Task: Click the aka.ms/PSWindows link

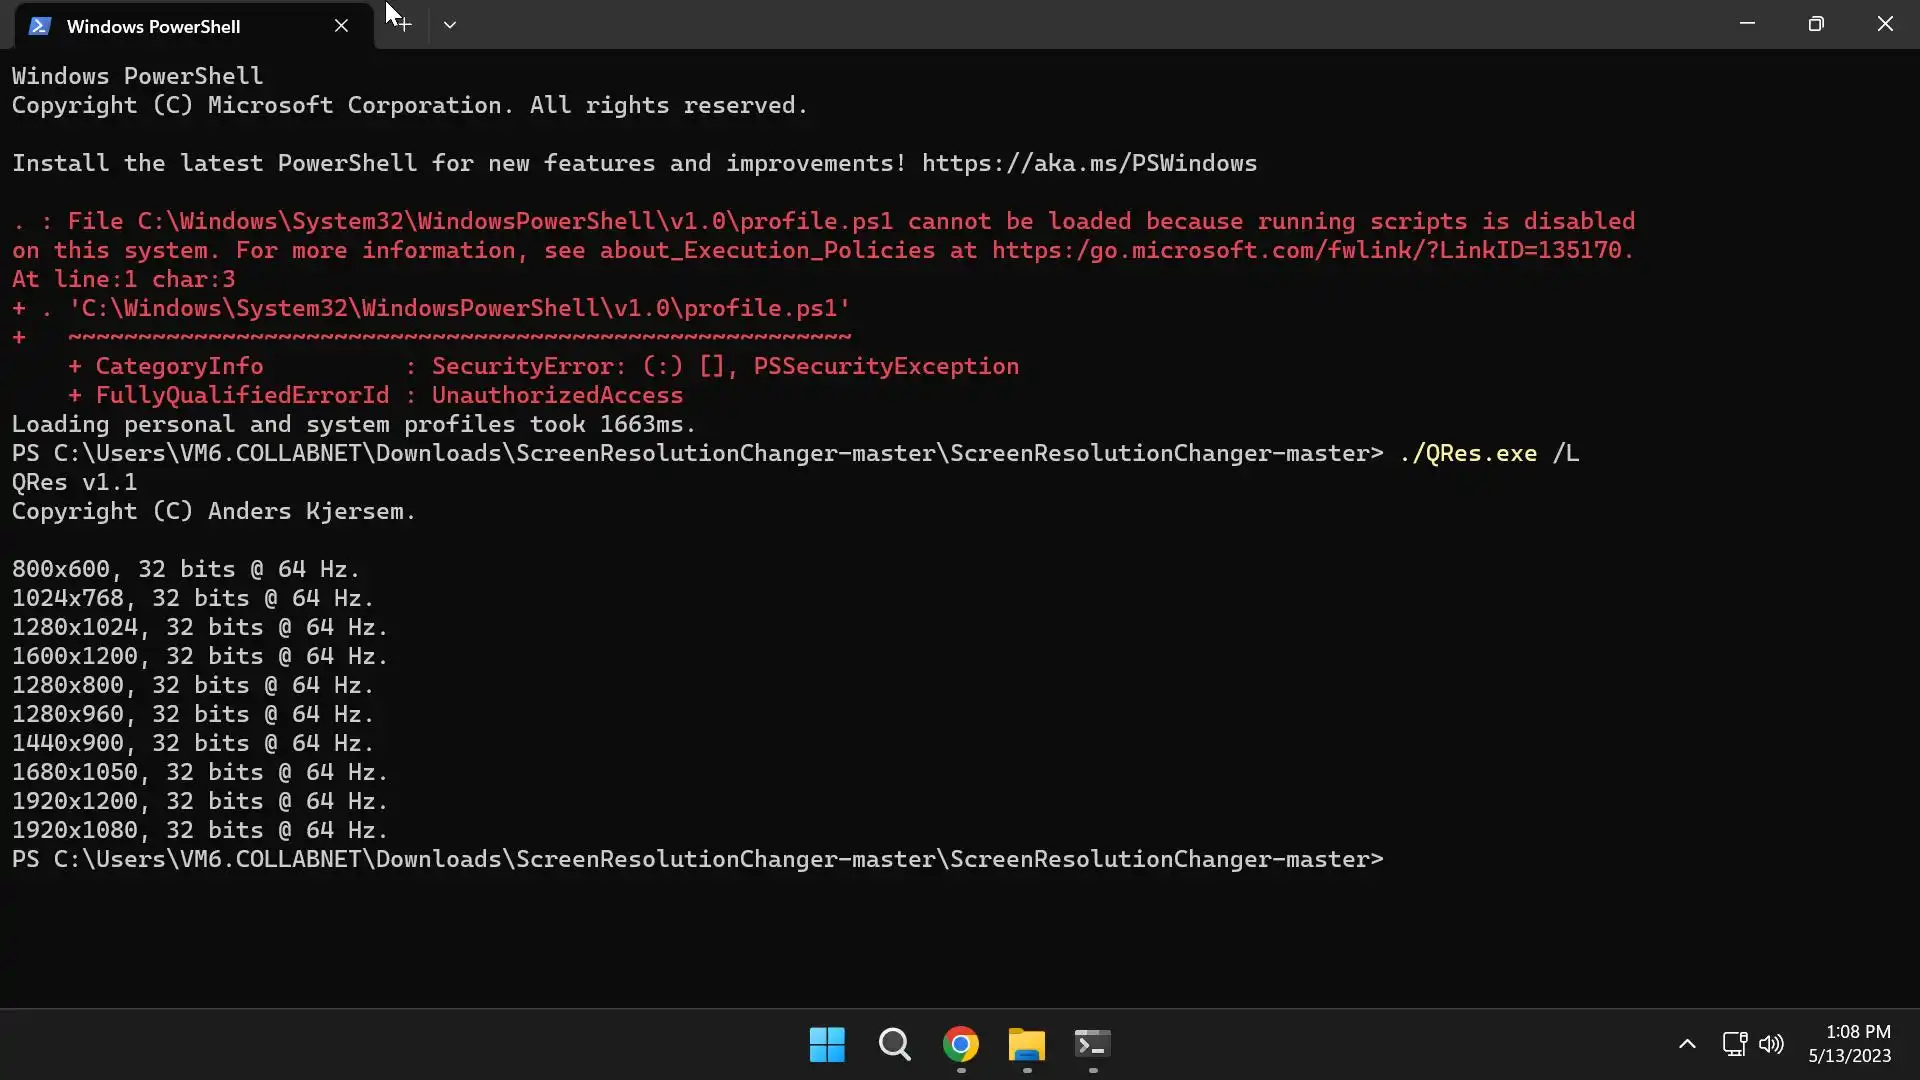Action: tap(1089, 163)
